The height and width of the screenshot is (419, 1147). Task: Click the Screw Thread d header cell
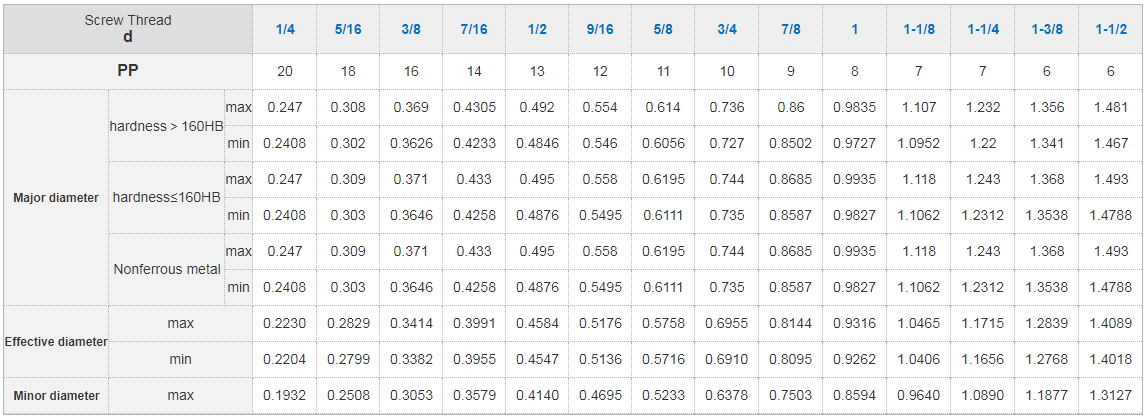tap(128, 29)
